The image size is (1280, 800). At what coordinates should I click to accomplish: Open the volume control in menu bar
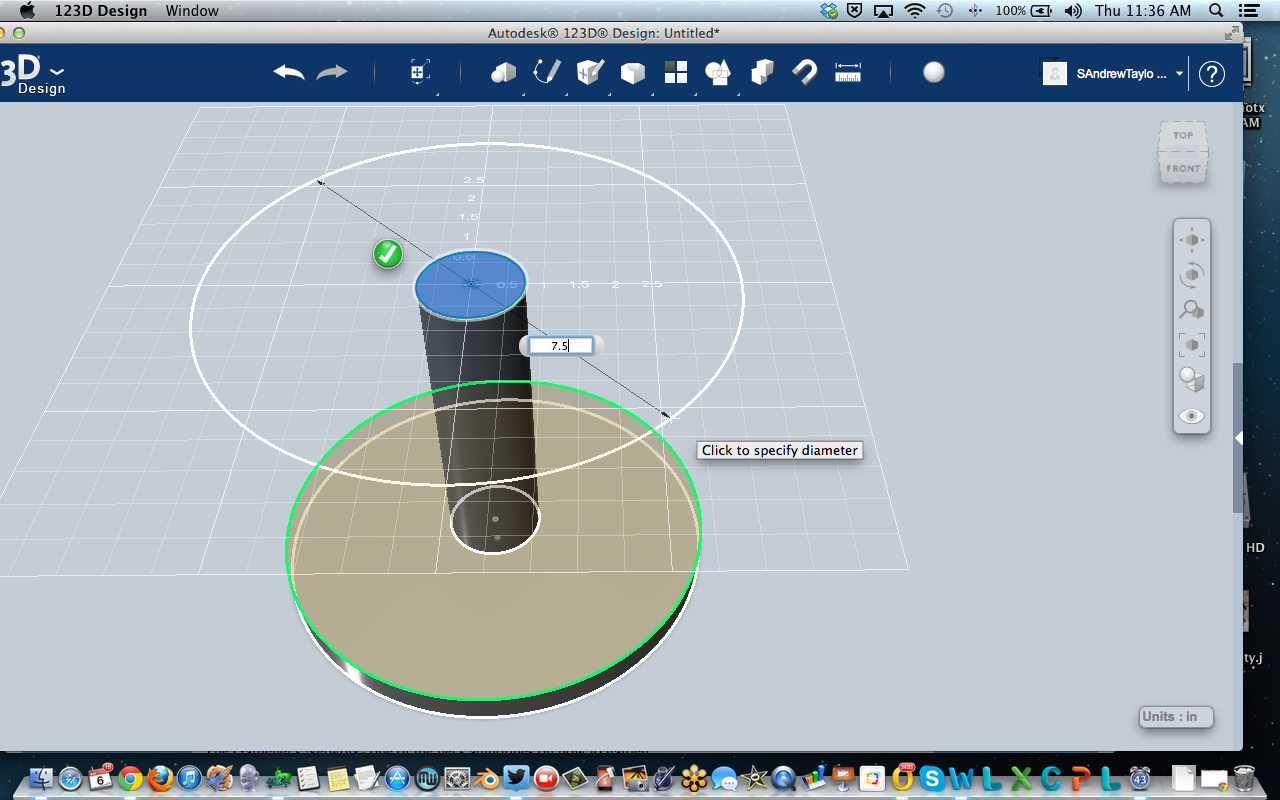[x=1073, y=11]
